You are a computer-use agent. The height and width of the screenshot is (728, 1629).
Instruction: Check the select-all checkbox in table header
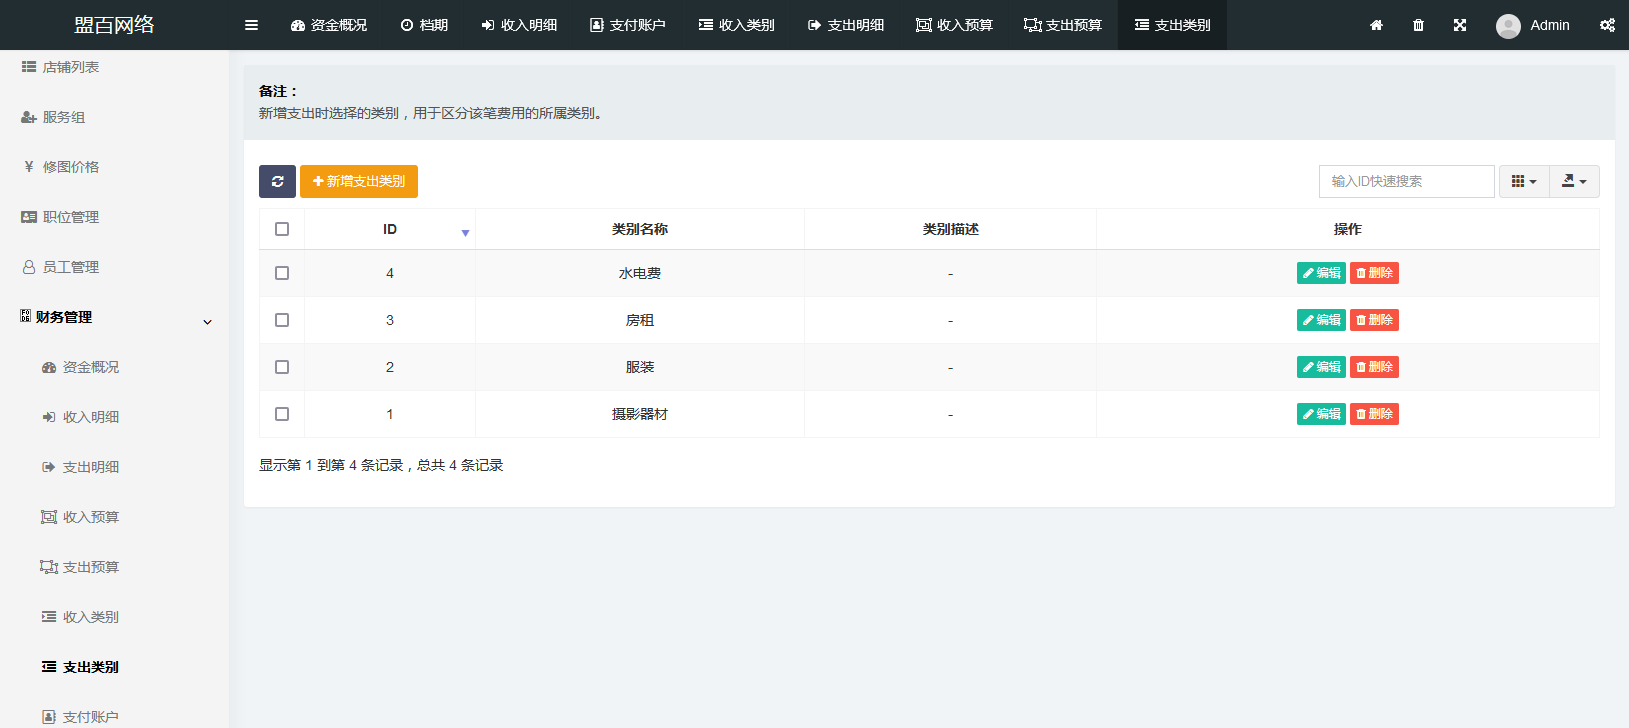(282, 229)
